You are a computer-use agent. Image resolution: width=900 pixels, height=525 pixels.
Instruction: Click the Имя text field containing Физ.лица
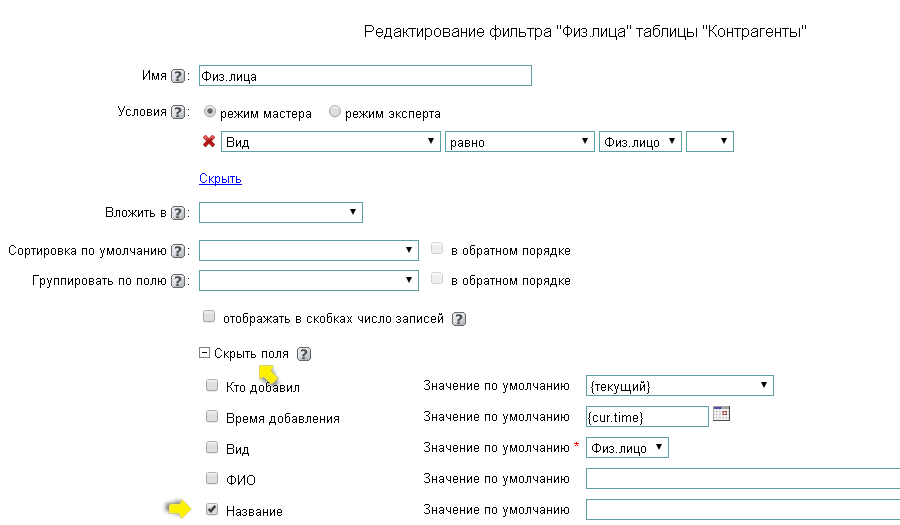pos(365,76)
